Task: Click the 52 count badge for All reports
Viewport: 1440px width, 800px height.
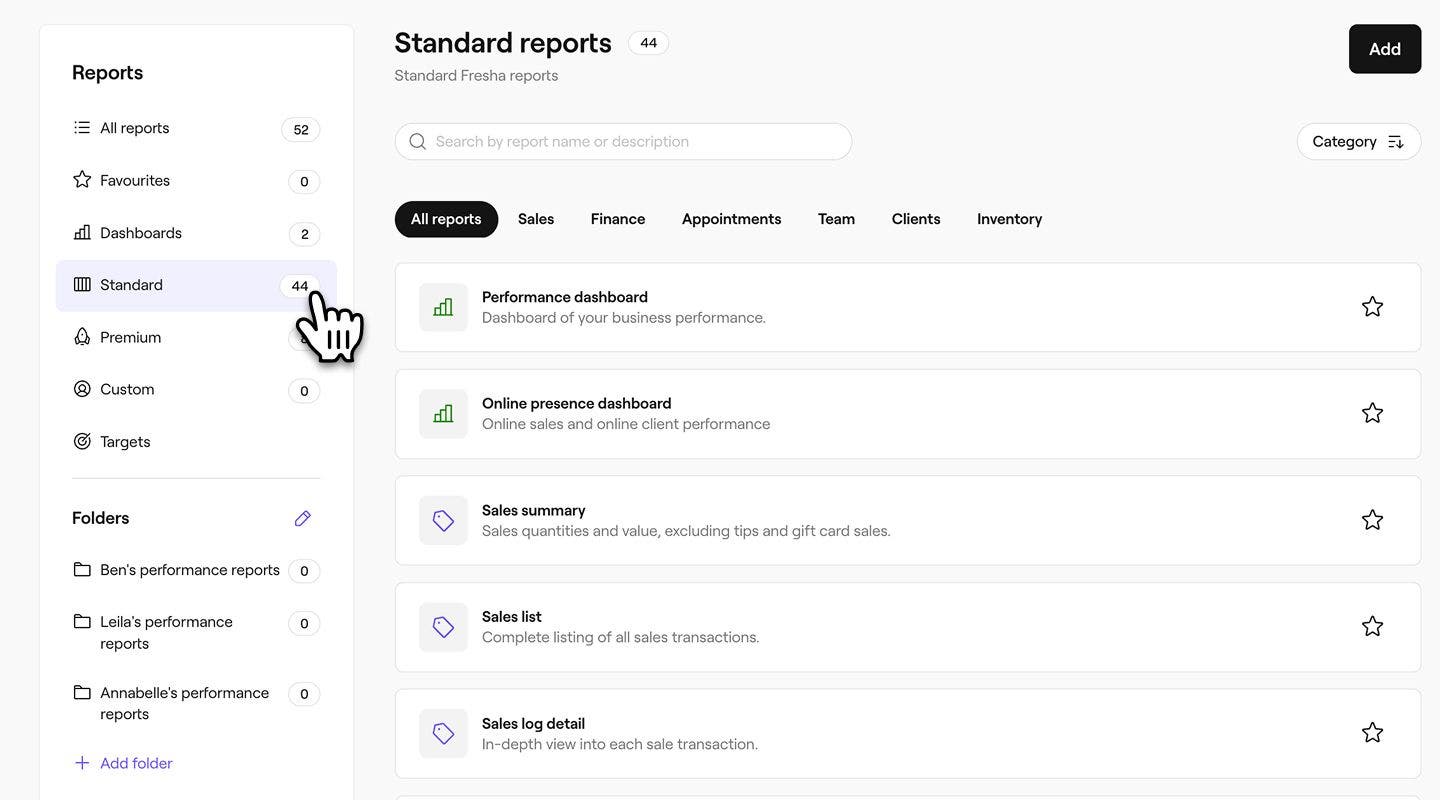Action: point(301,129)
